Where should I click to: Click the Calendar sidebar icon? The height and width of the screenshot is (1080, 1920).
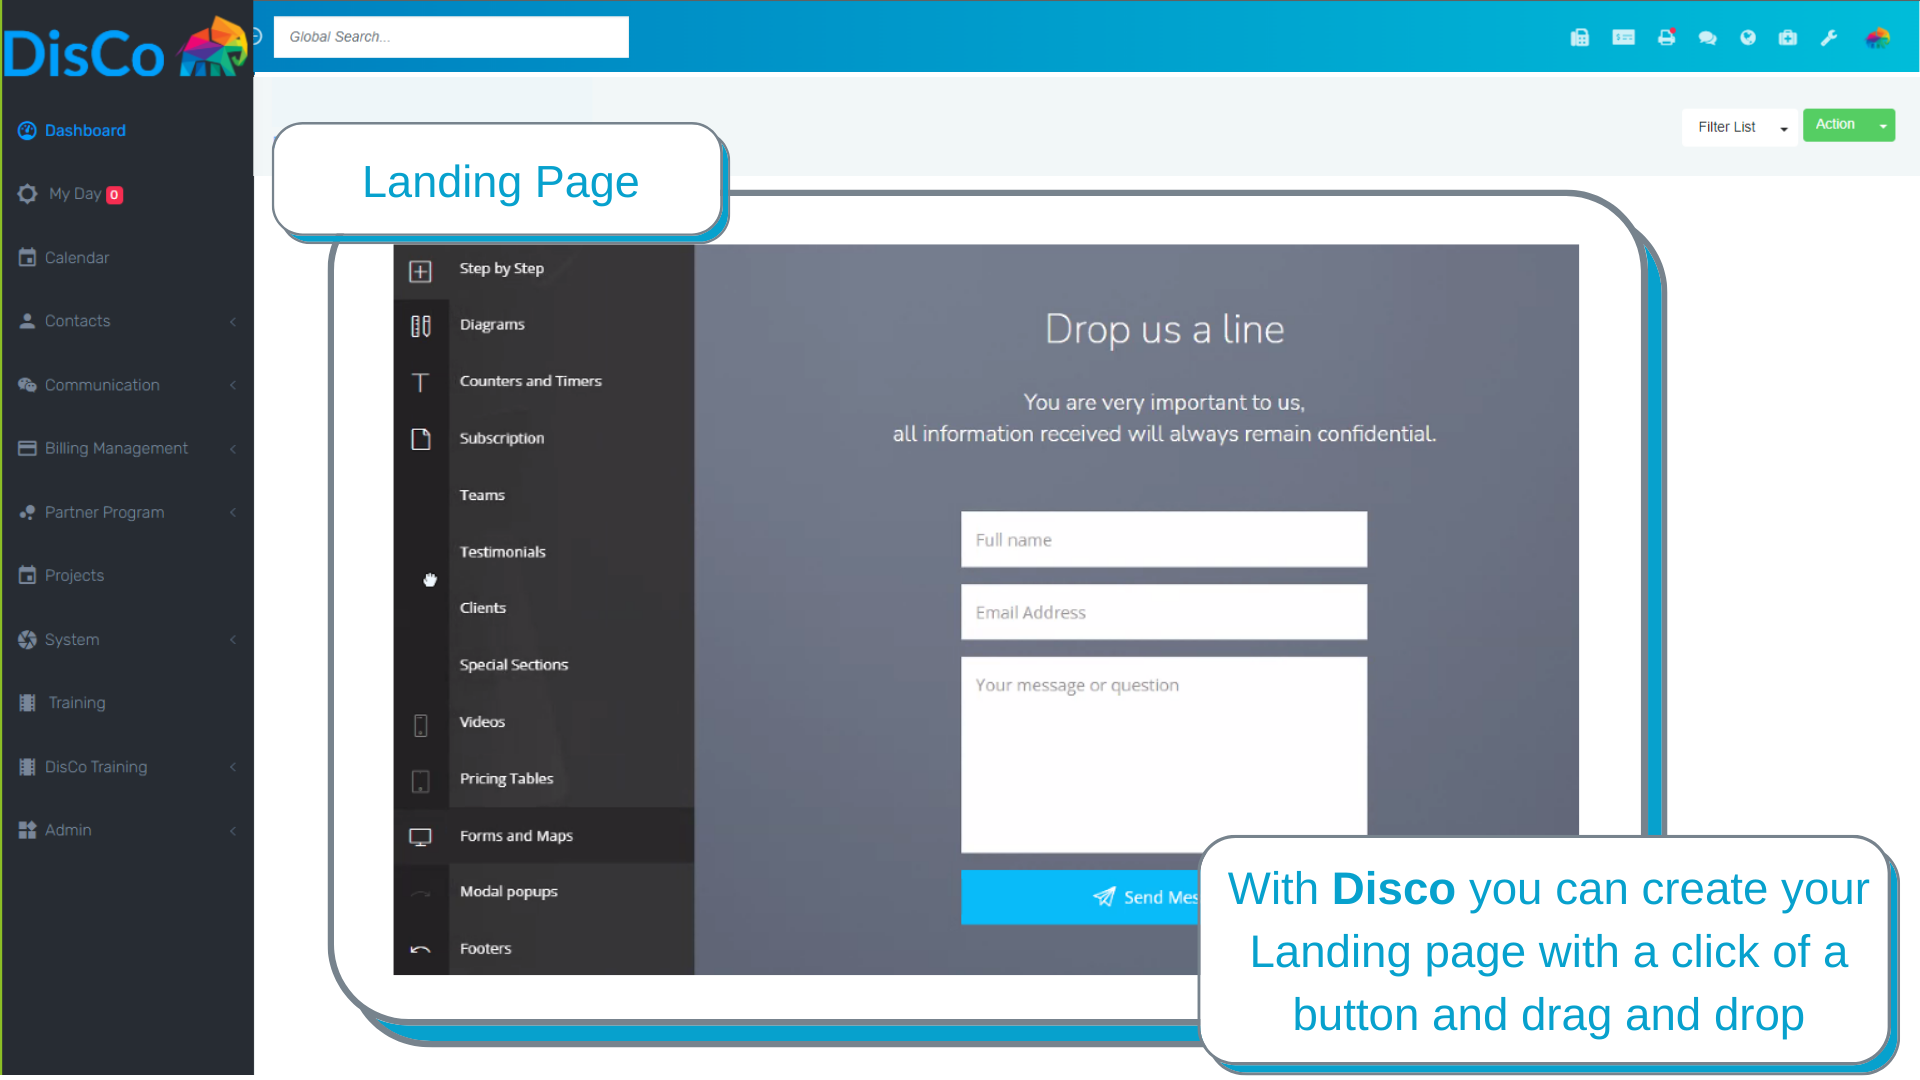(x=27, y=258)
